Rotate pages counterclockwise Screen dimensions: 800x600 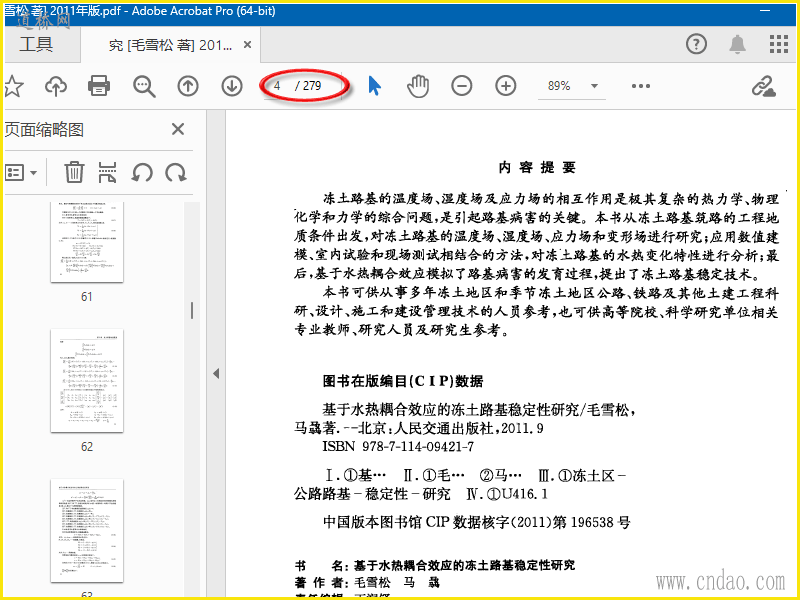[142, 173]
